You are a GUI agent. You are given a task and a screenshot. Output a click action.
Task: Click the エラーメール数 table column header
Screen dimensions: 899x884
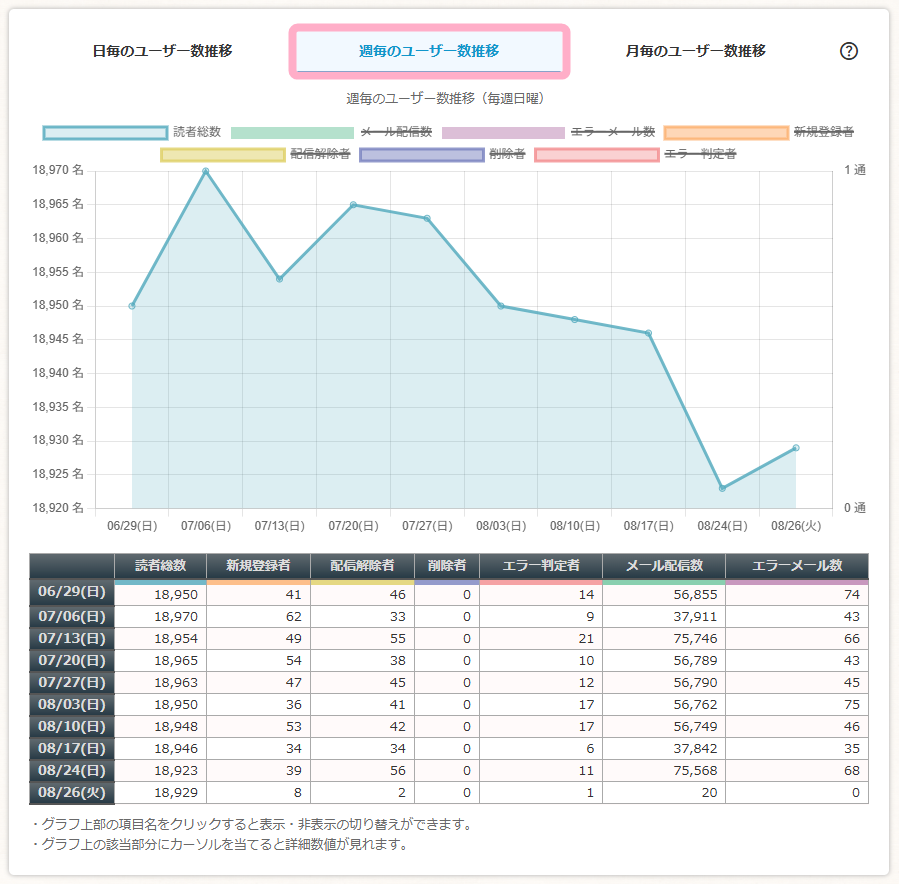(x=797, y=566)
